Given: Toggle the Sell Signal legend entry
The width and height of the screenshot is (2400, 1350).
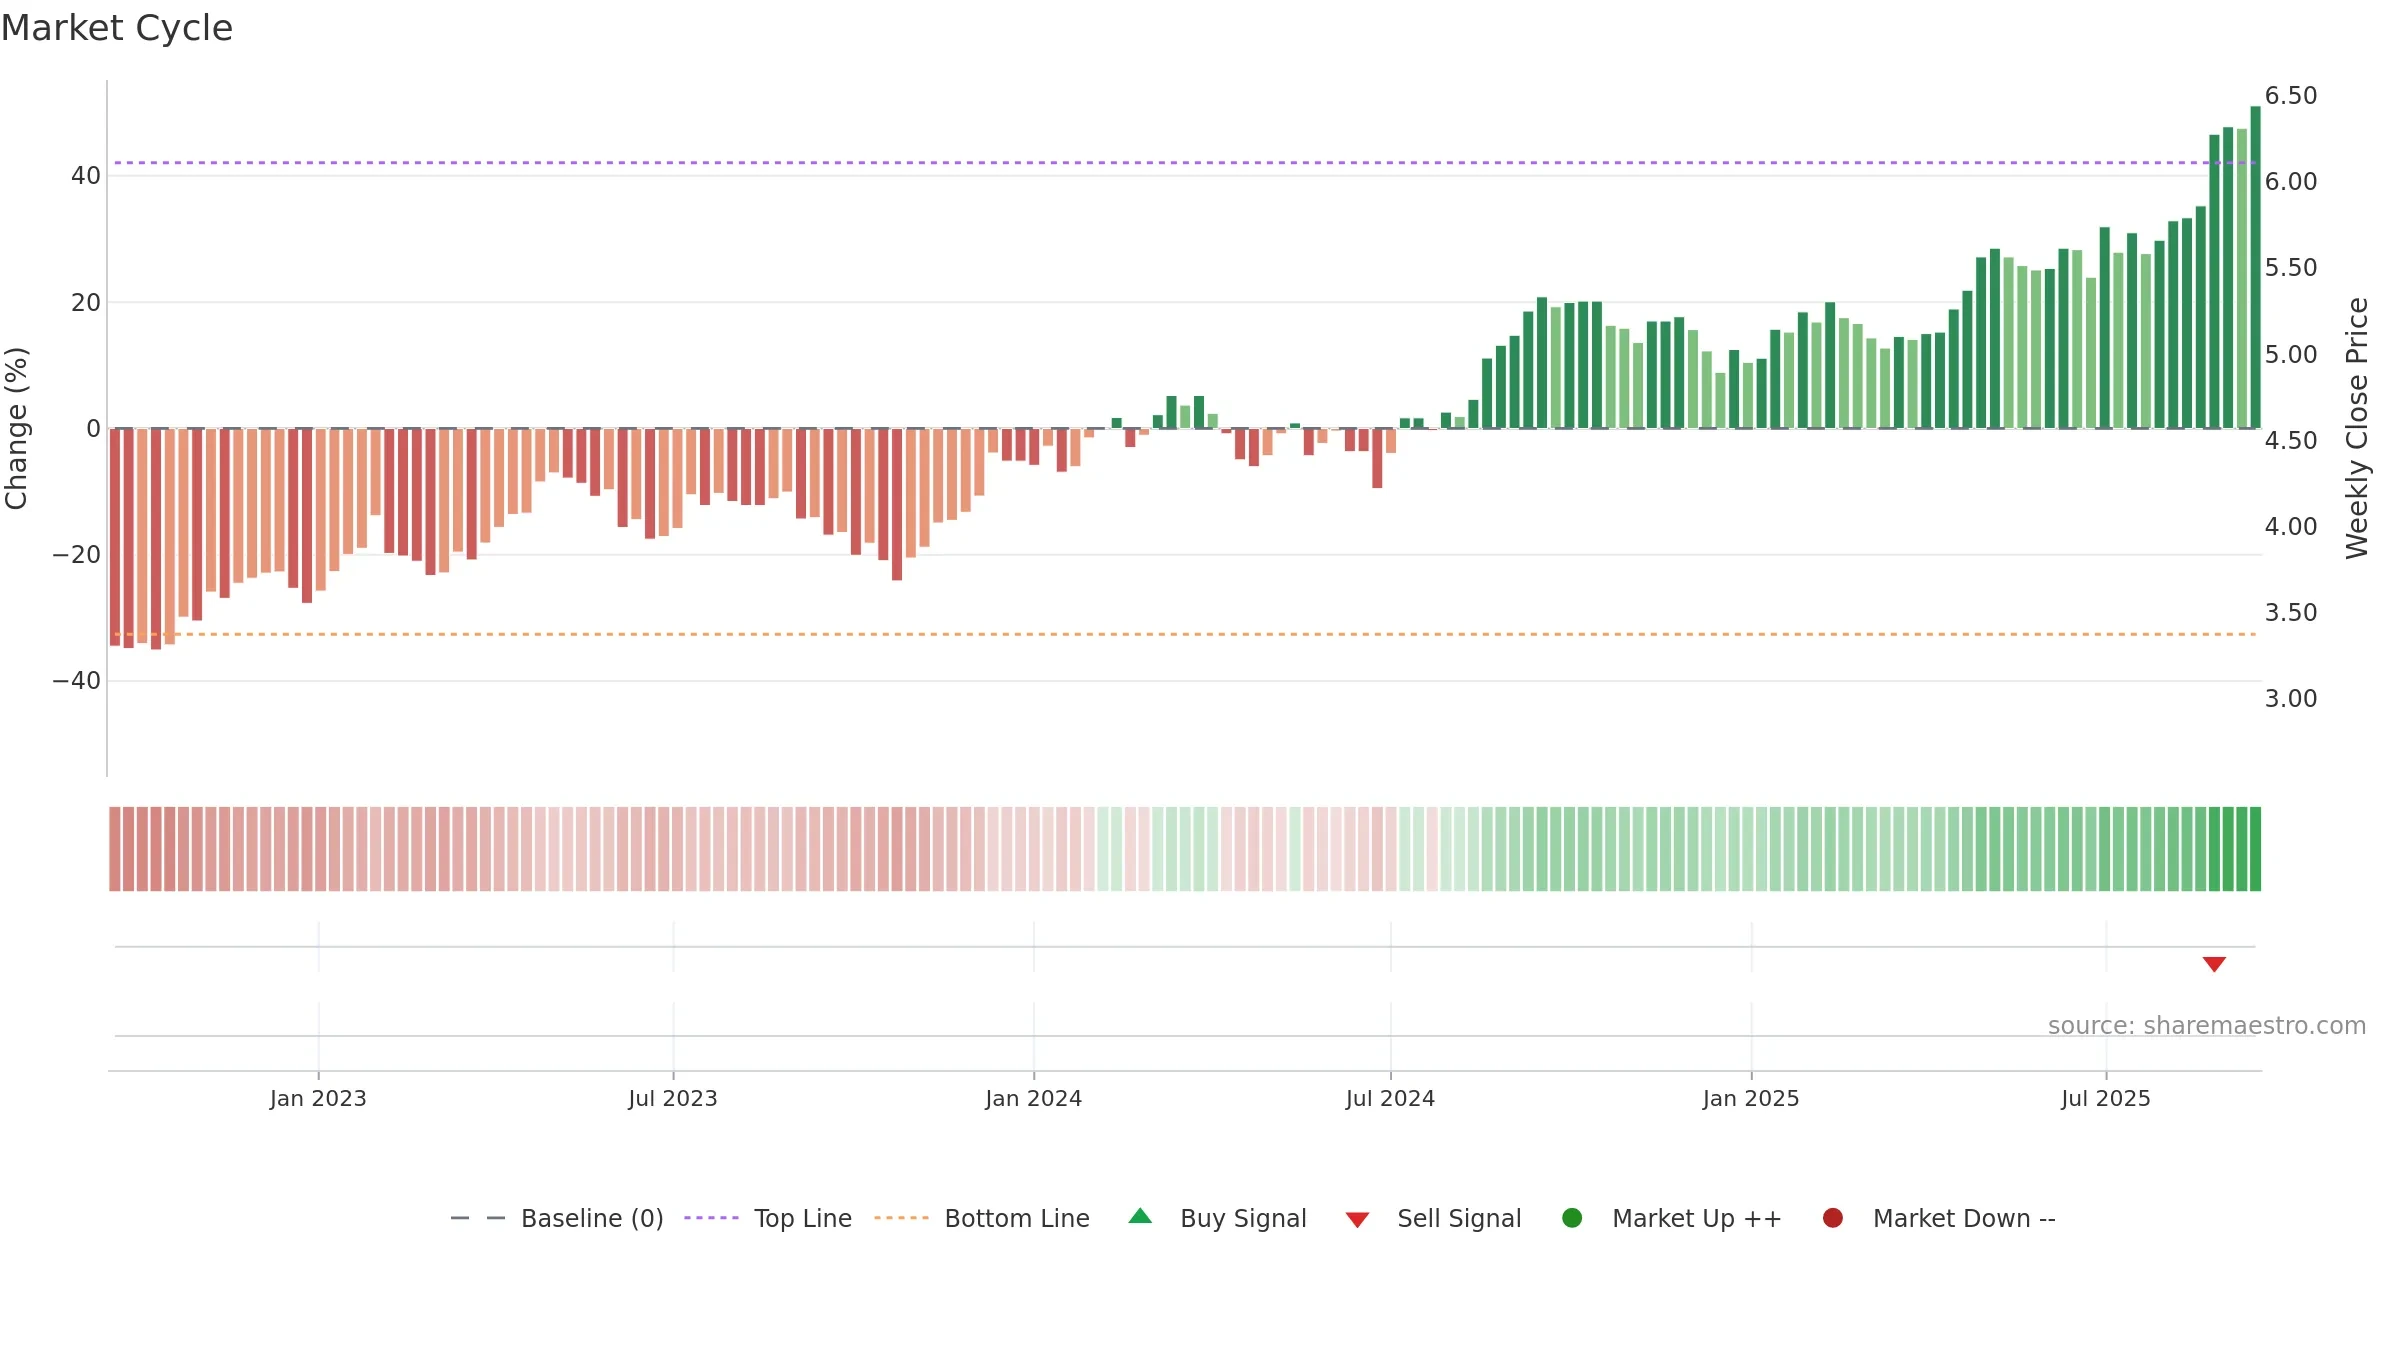Looking at the screenshot, I should [1433, 1218].
